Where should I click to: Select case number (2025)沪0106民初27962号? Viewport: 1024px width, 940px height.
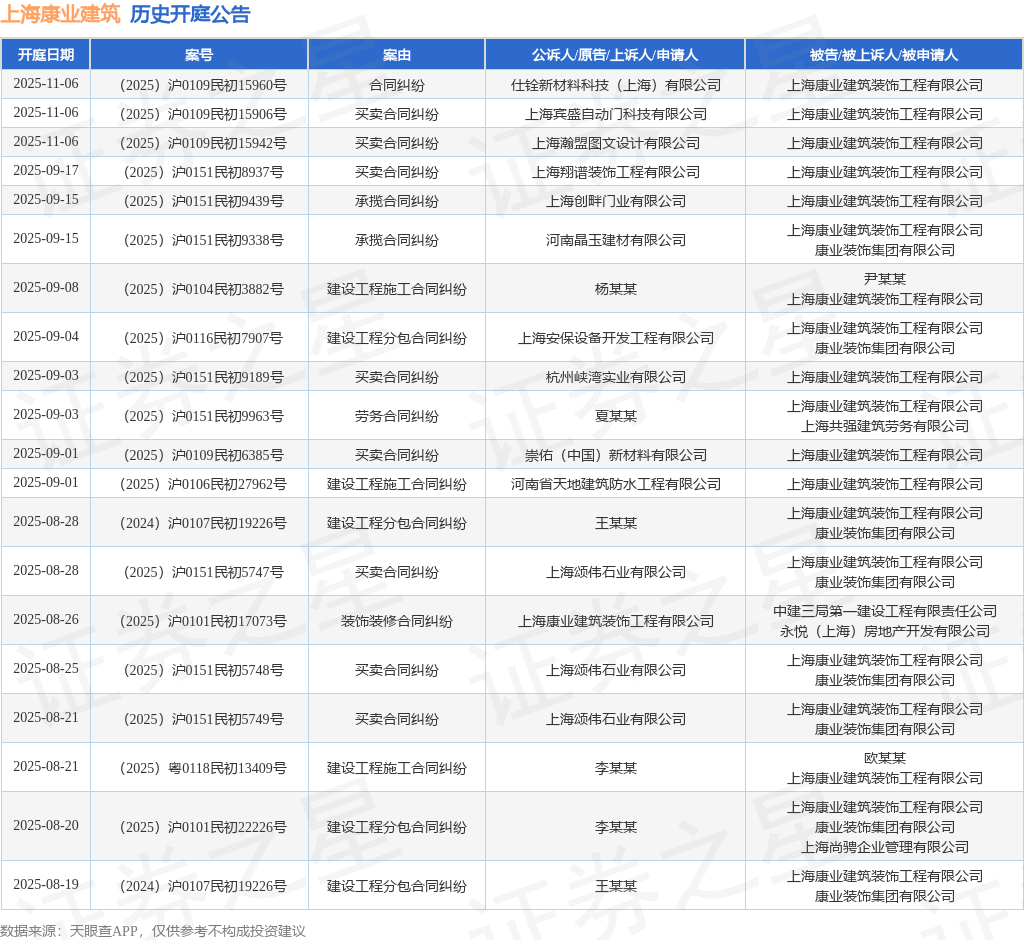[203, 484]
